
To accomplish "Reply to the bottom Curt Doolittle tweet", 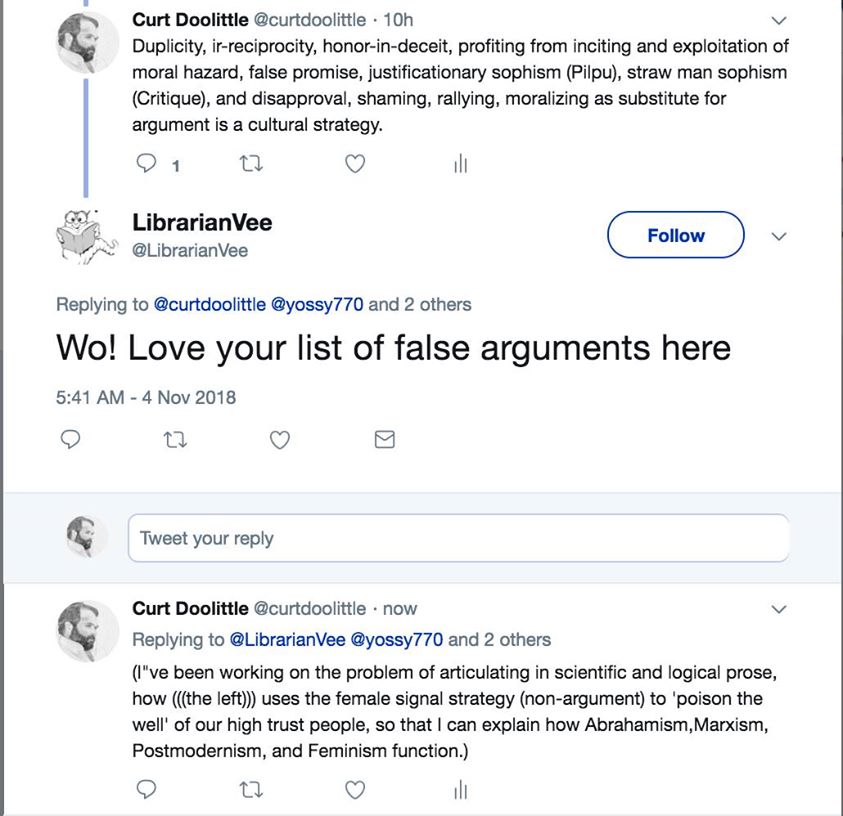I will [146, 790].
